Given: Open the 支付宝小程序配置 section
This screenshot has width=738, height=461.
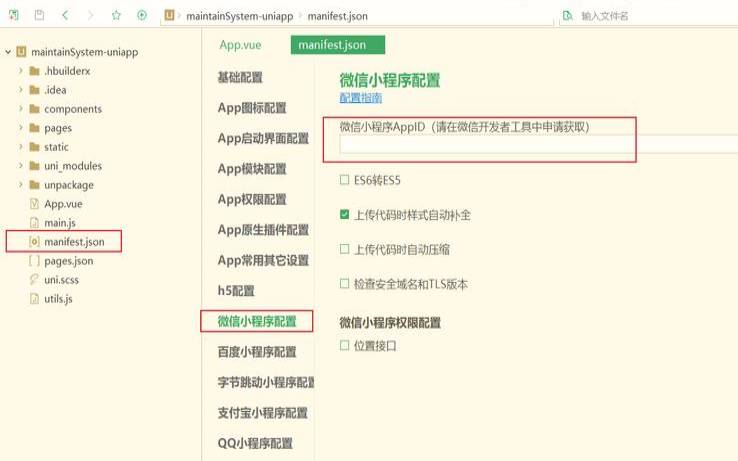Looking at the screenshot, I should click(263, 413).
